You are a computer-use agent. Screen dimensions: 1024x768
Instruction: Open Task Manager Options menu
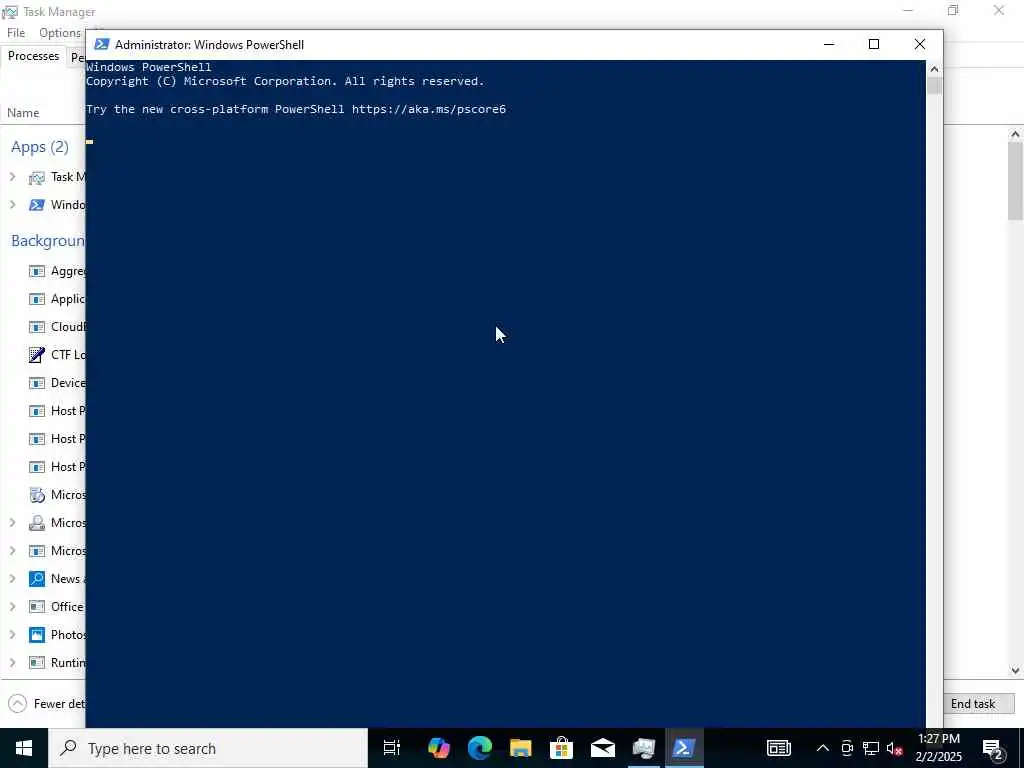point(59,33)
